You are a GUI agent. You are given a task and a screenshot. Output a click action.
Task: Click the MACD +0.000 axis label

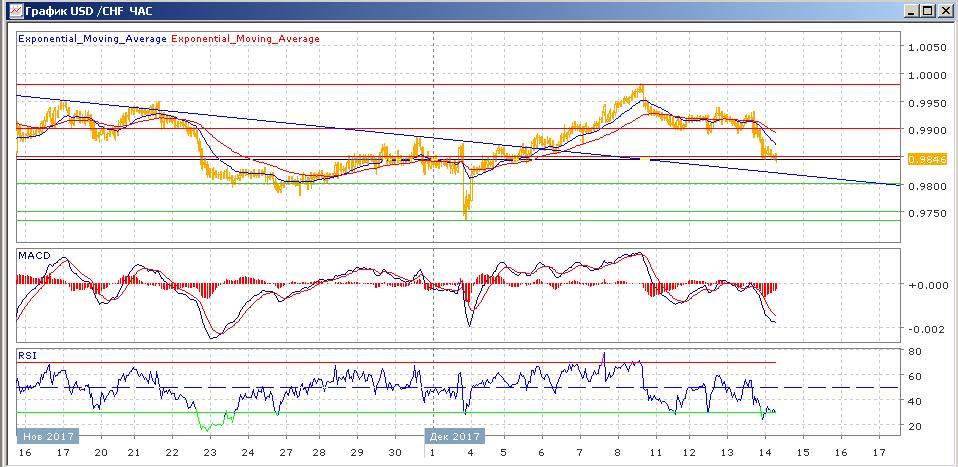tap(927, 284)
